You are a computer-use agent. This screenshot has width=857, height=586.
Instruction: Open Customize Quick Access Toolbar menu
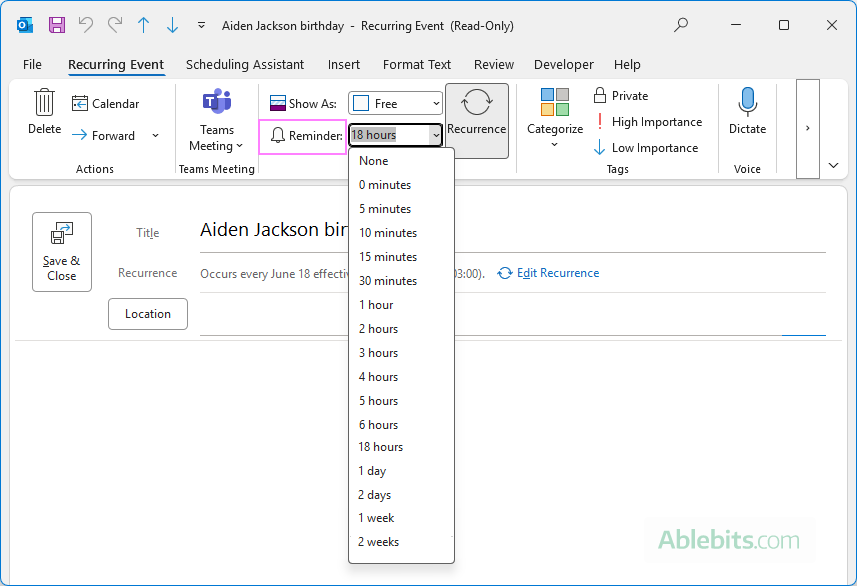pos(201,25)
